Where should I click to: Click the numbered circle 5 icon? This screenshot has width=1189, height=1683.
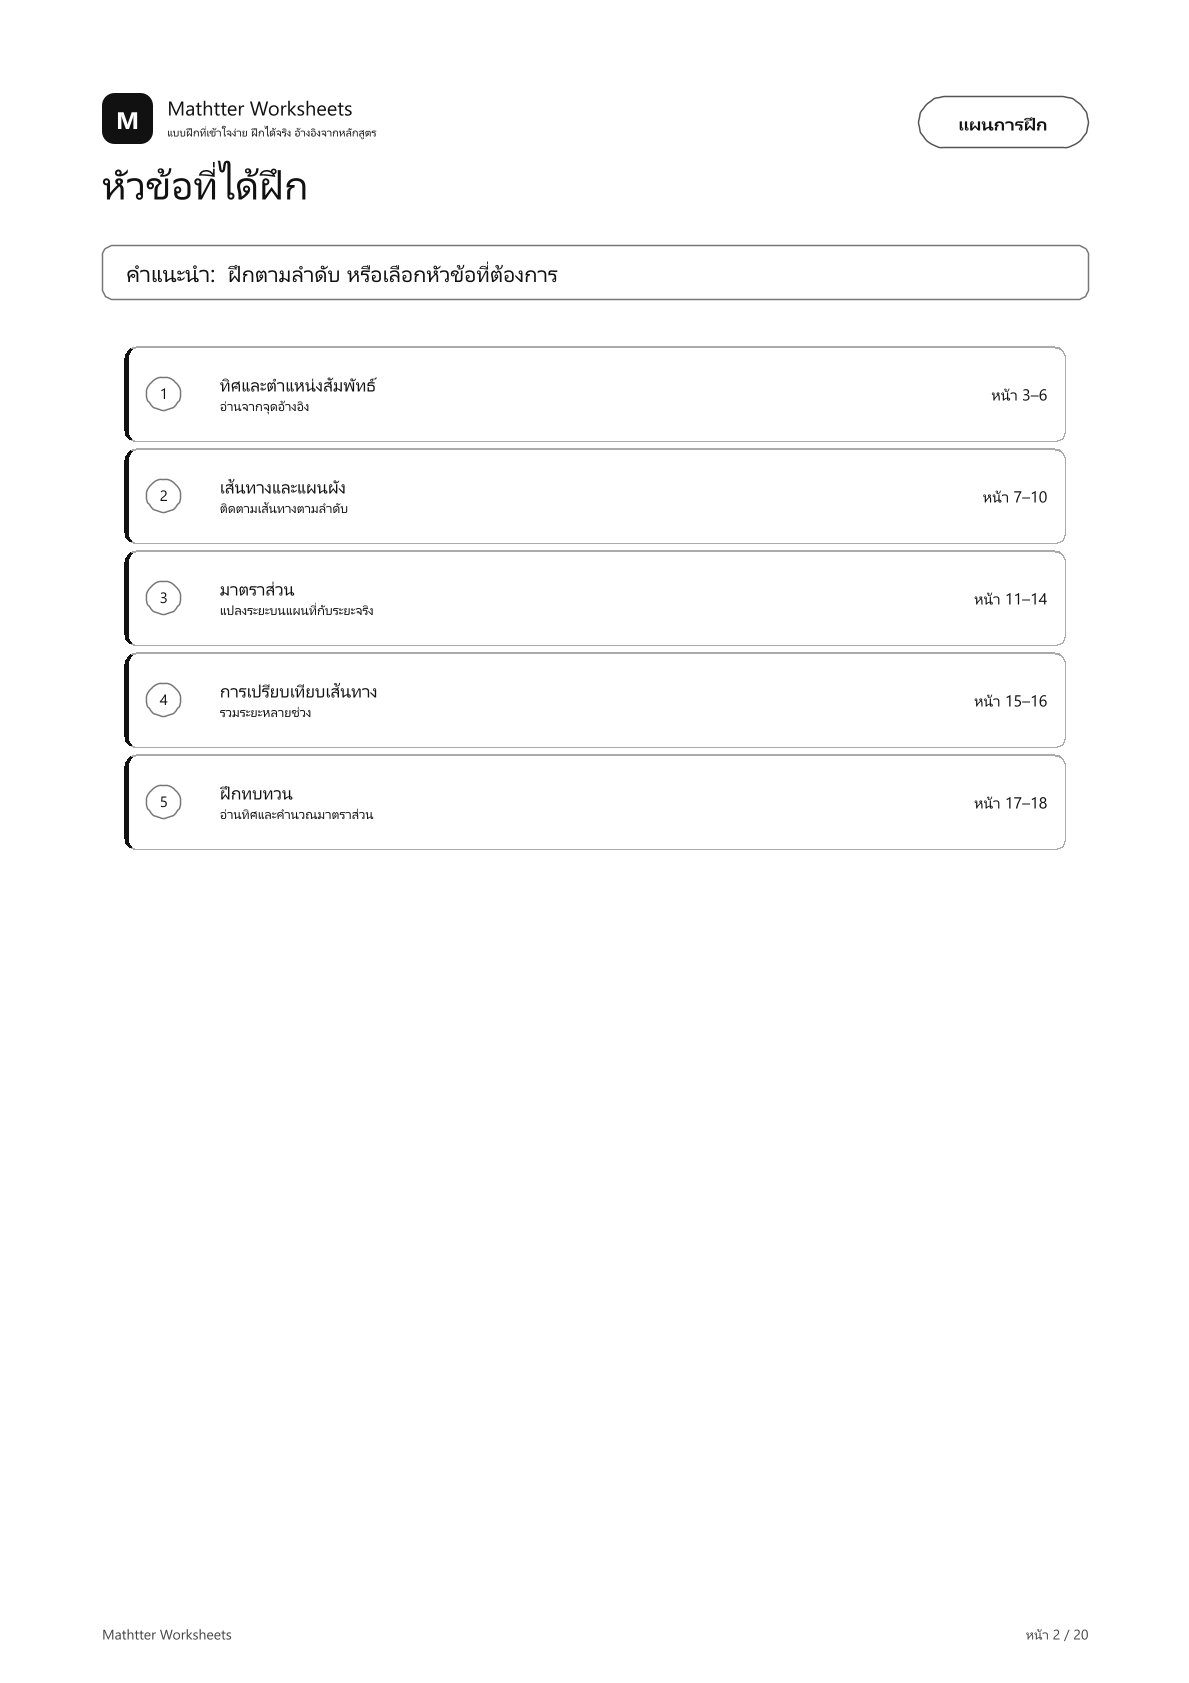[x=164, y=802]
